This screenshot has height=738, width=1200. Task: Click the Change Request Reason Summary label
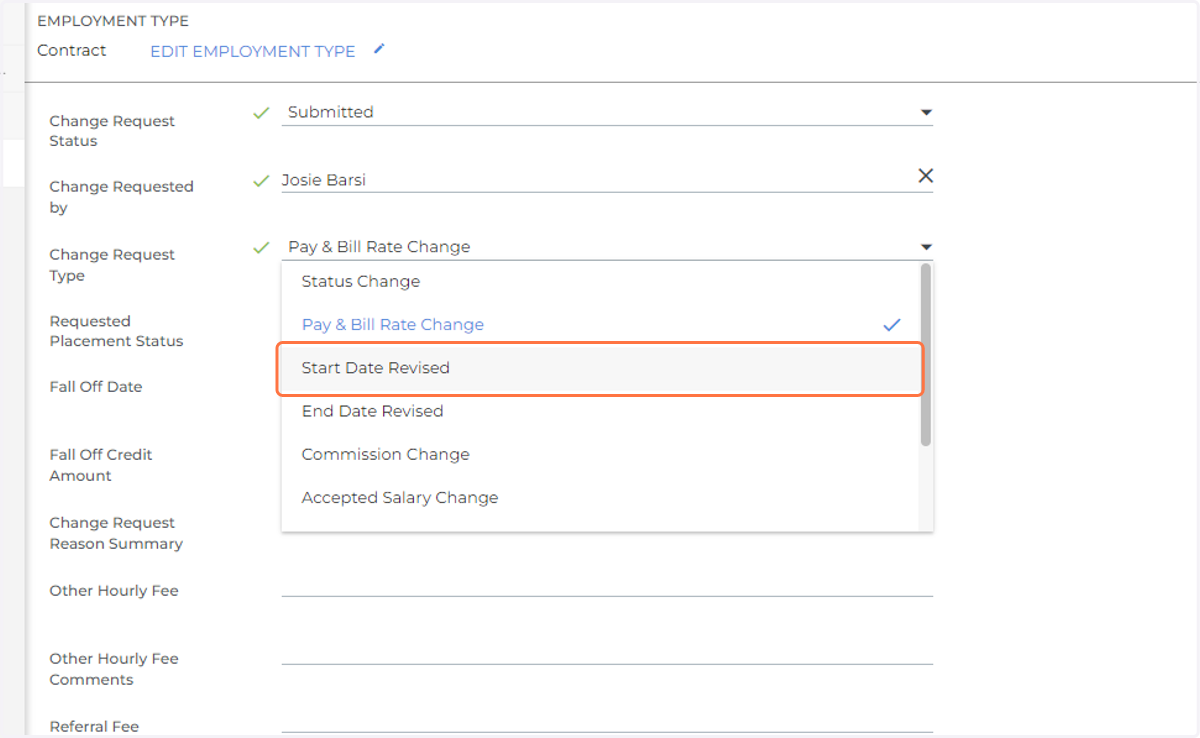point(116,533)
